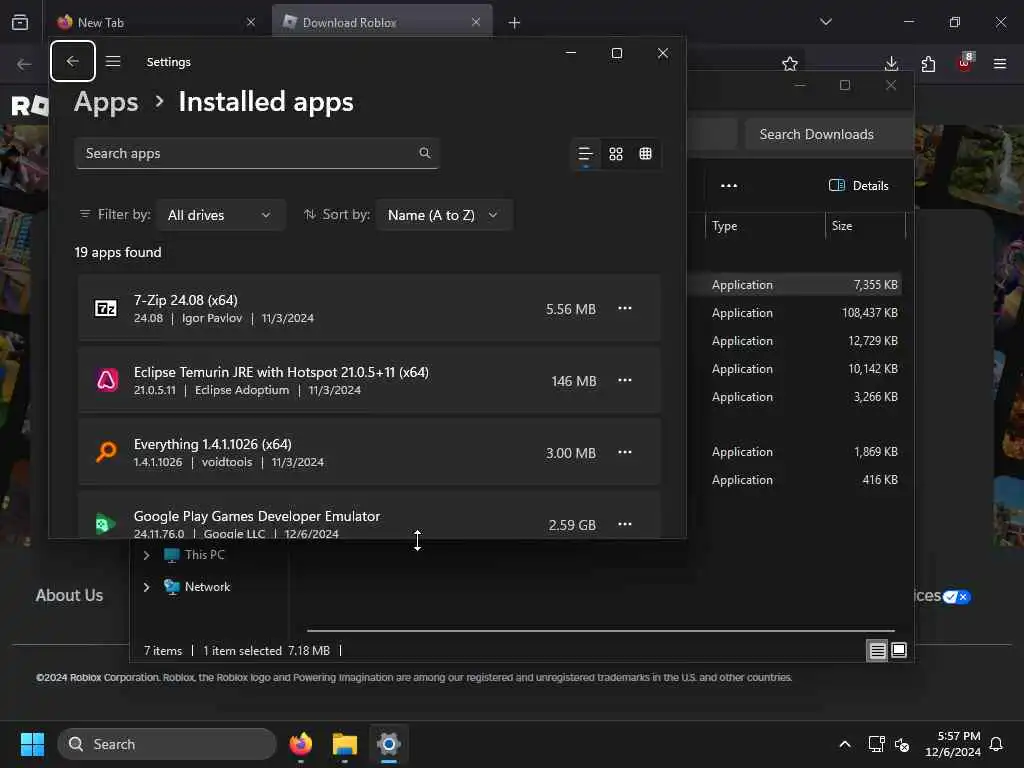Click the Eclipse Temurin app icon

[106, 380]
